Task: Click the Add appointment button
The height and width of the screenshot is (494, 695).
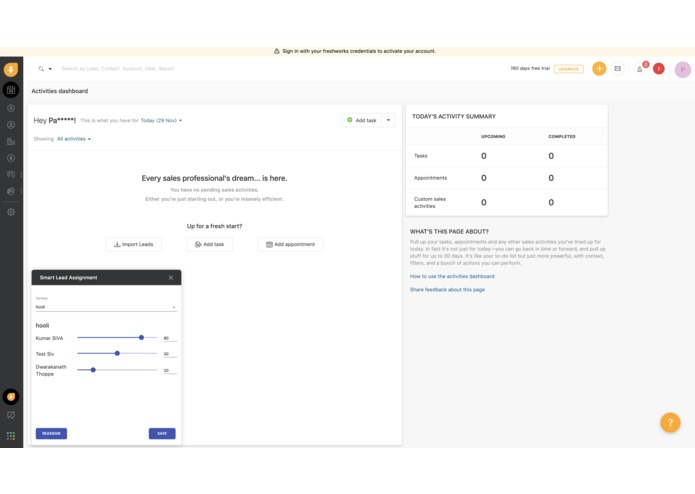Action: click(290, 244)
